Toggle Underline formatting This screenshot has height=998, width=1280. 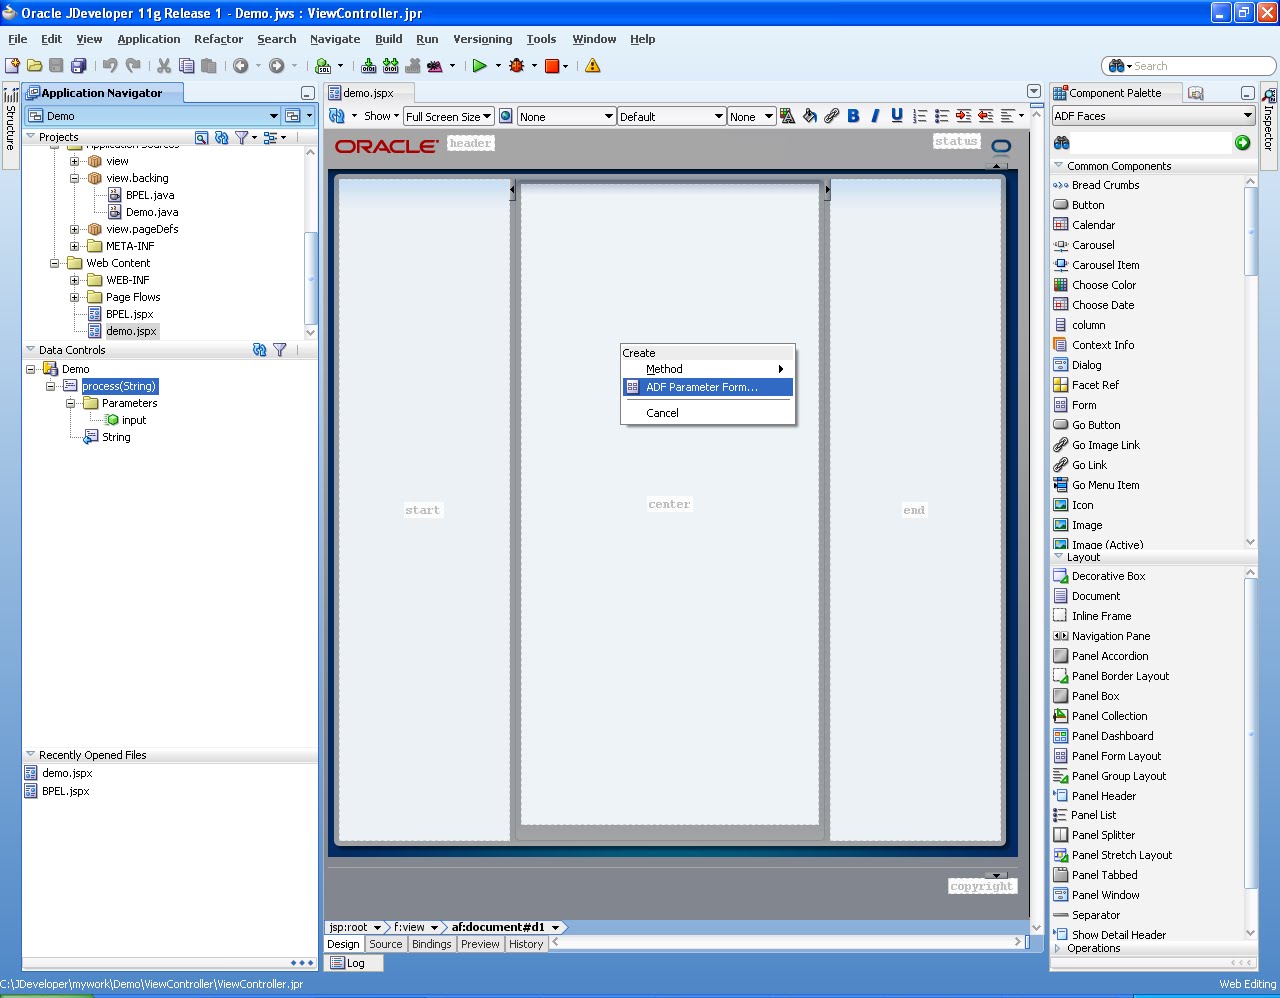click(x=897, y=116)
